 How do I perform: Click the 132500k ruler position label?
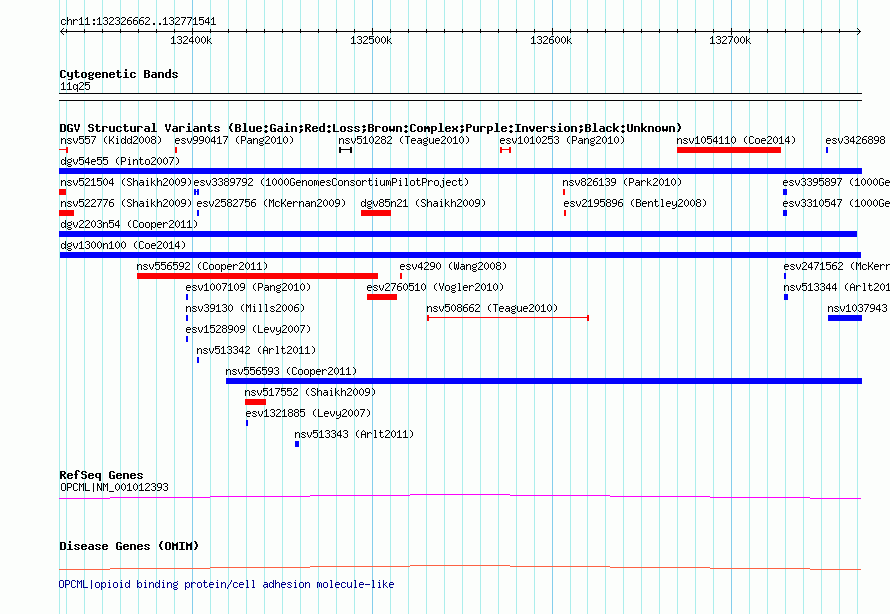[x=371, y=40]
